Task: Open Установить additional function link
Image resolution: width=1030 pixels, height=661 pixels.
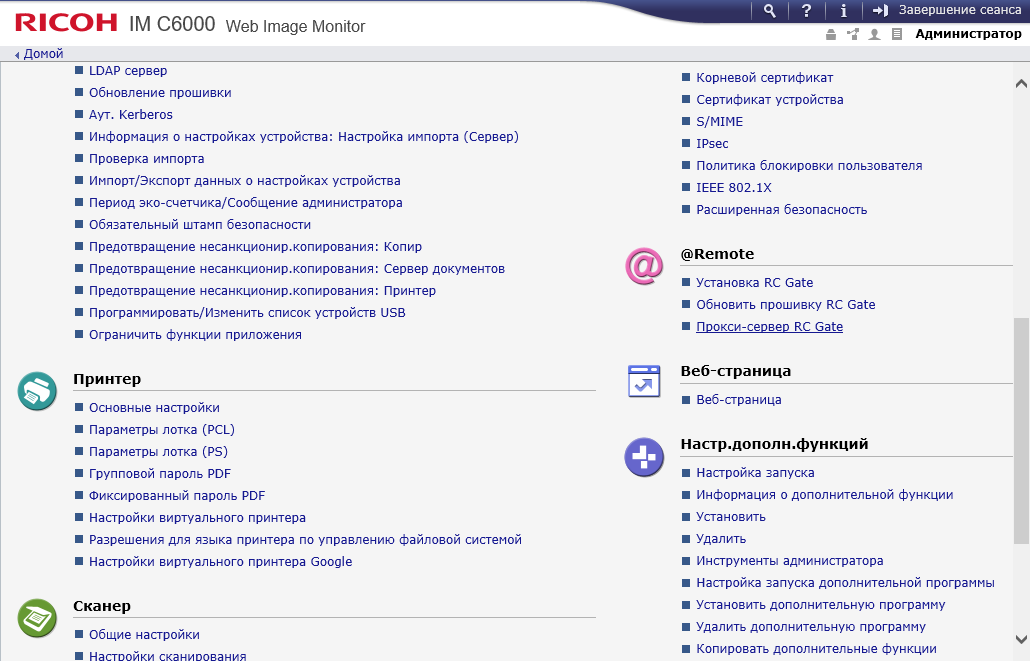Action: tap(731, 516)
